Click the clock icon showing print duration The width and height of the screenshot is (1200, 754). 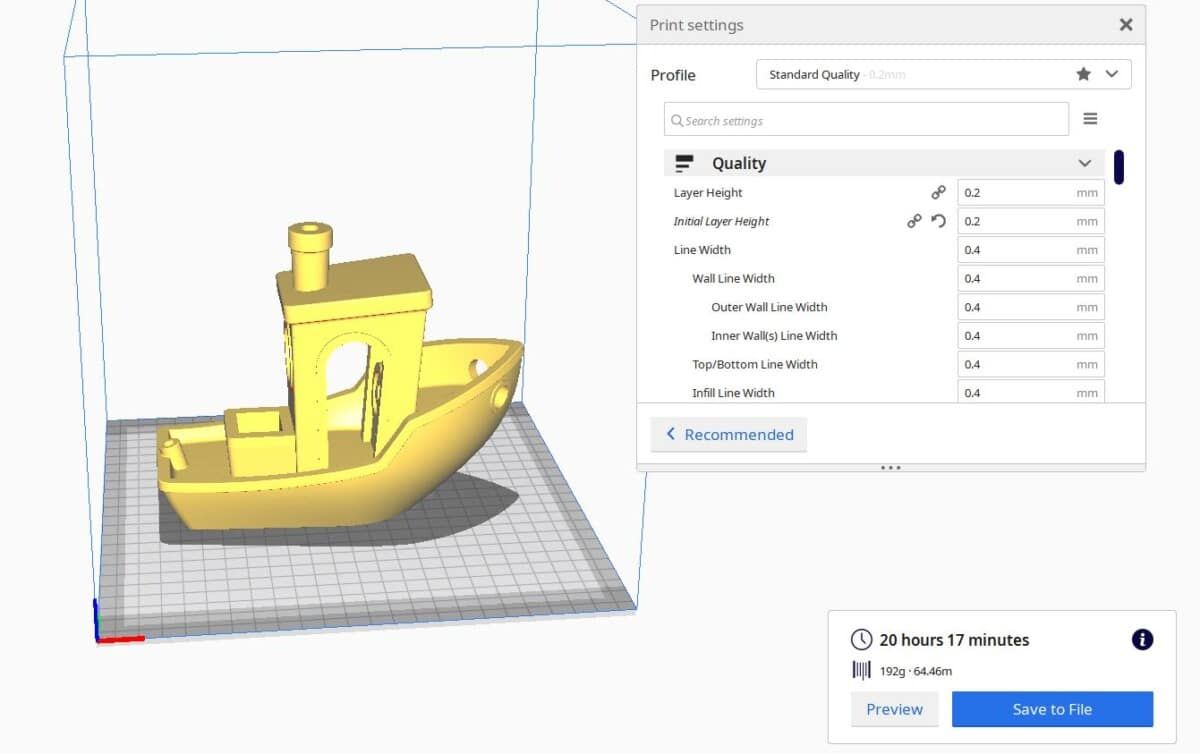(x=860, y=640)
